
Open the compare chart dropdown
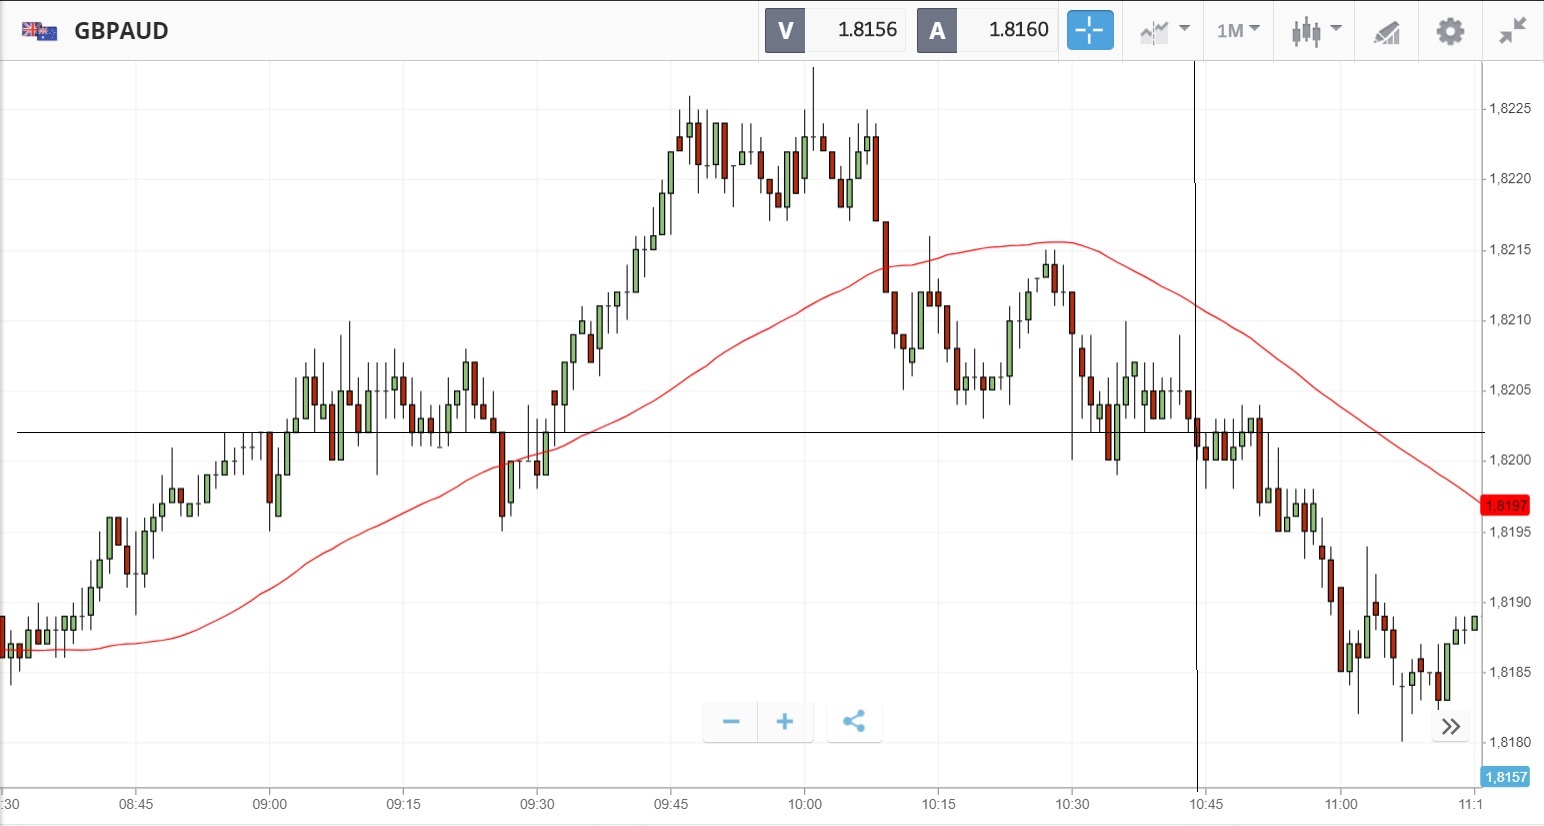[x=1164, y=30]
